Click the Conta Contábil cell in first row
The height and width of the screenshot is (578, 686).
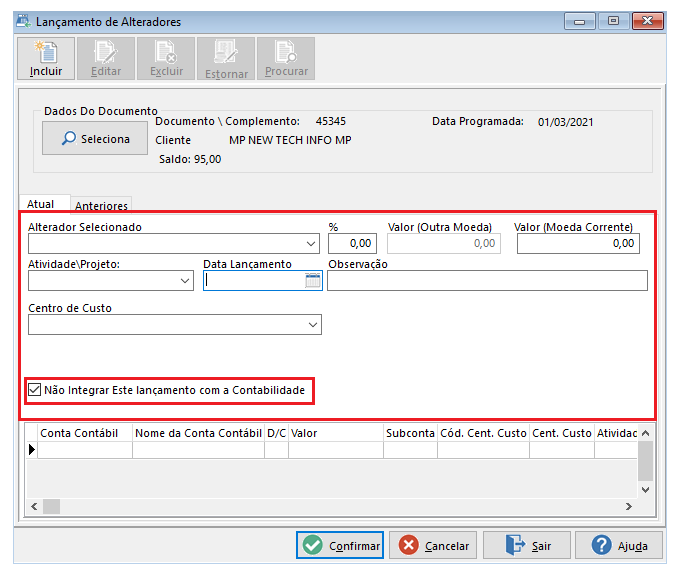coord(85,450)
